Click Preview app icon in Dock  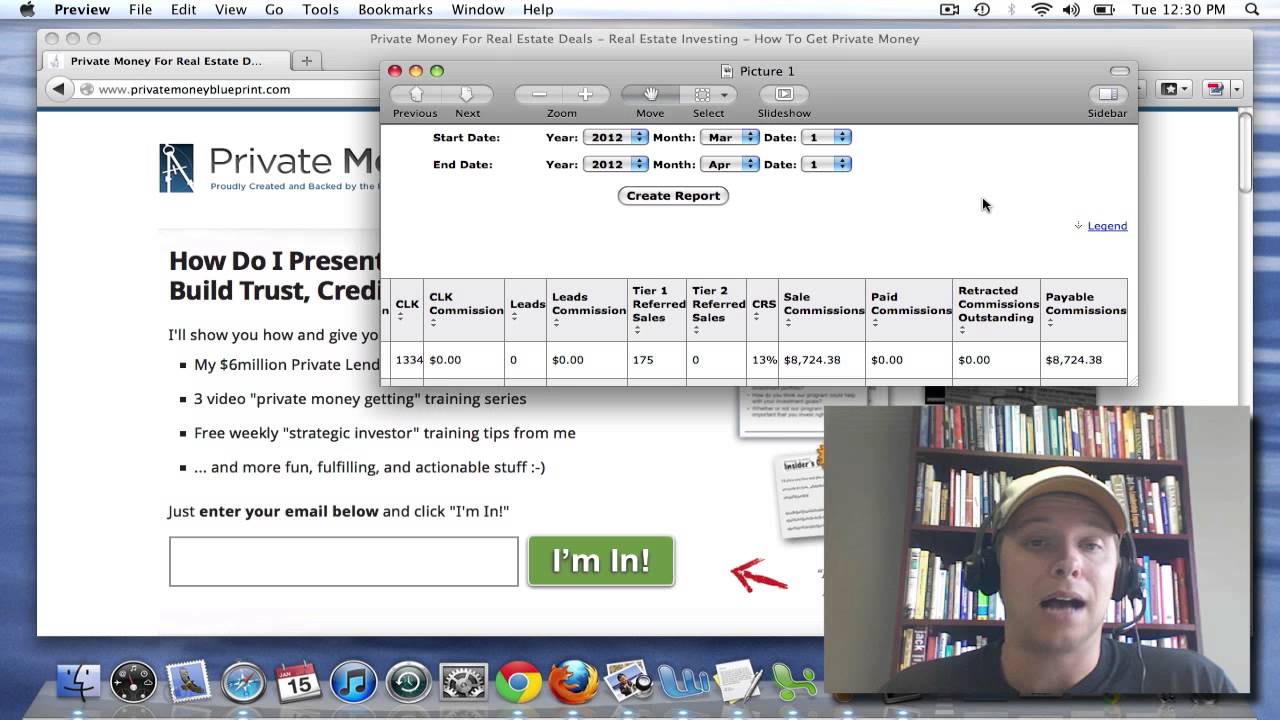[628, 683]
